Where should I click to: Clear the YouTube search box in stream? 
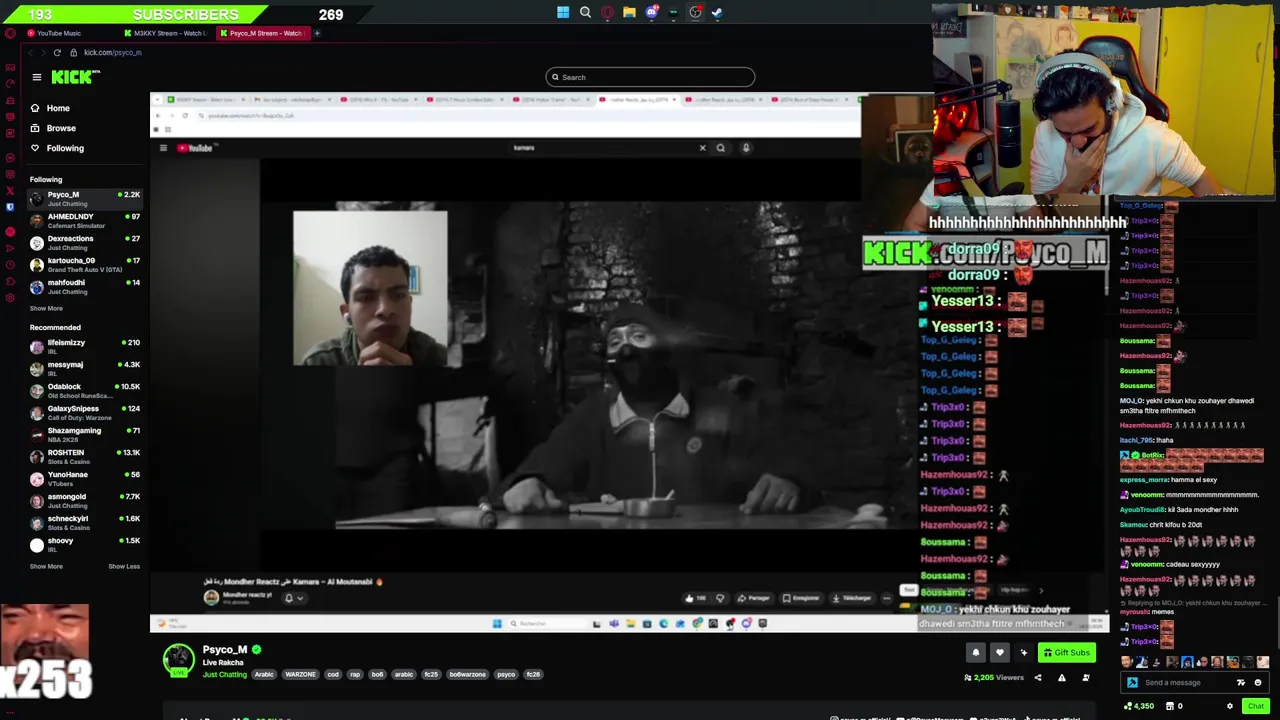[702, 148]
